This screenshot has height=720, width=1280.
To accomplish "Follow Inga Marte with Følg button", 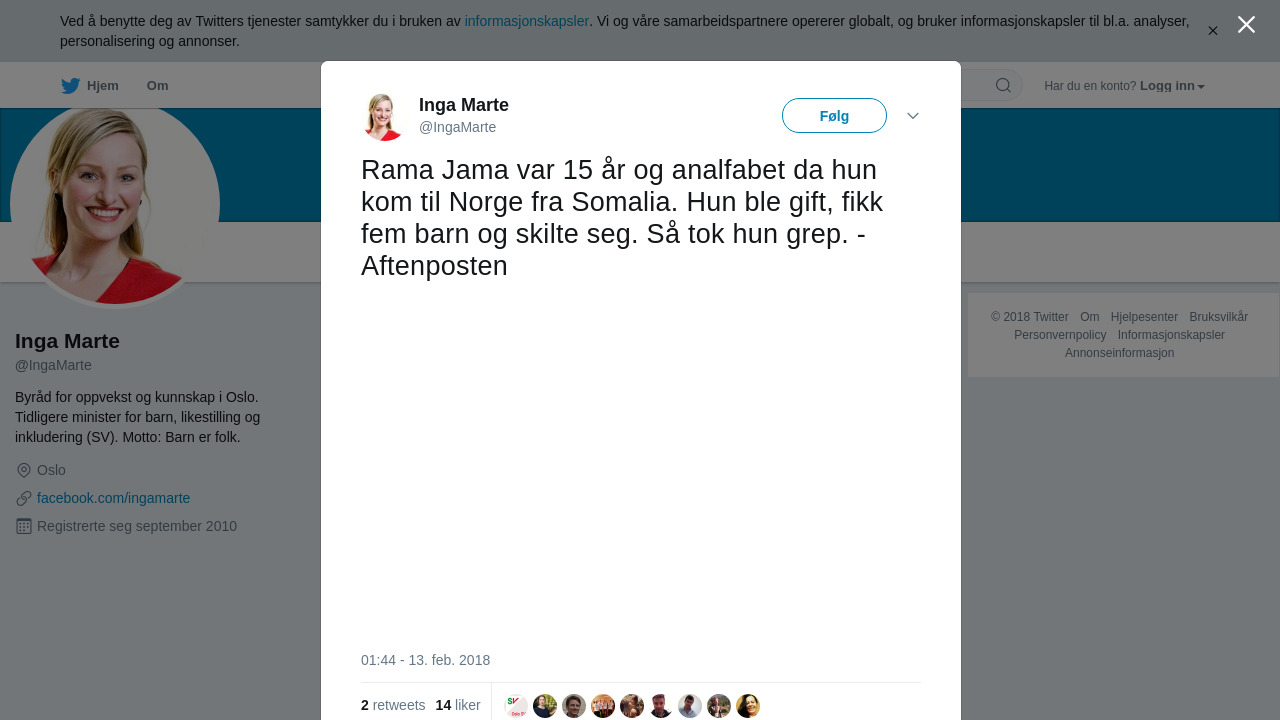I will click(x=834, y=116).
